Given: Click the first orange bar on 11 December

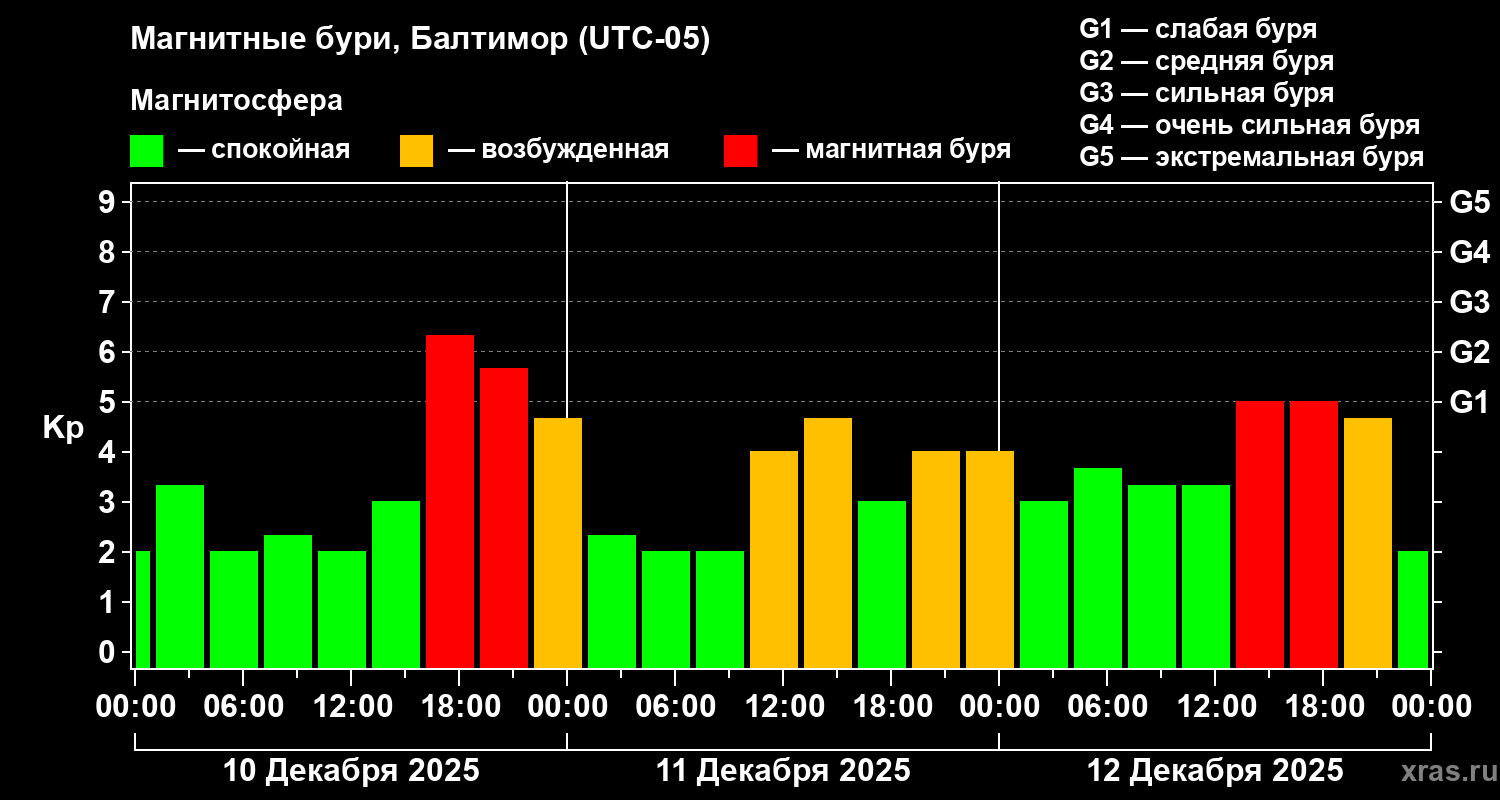Looking at the screenshot, I should 774,559.
